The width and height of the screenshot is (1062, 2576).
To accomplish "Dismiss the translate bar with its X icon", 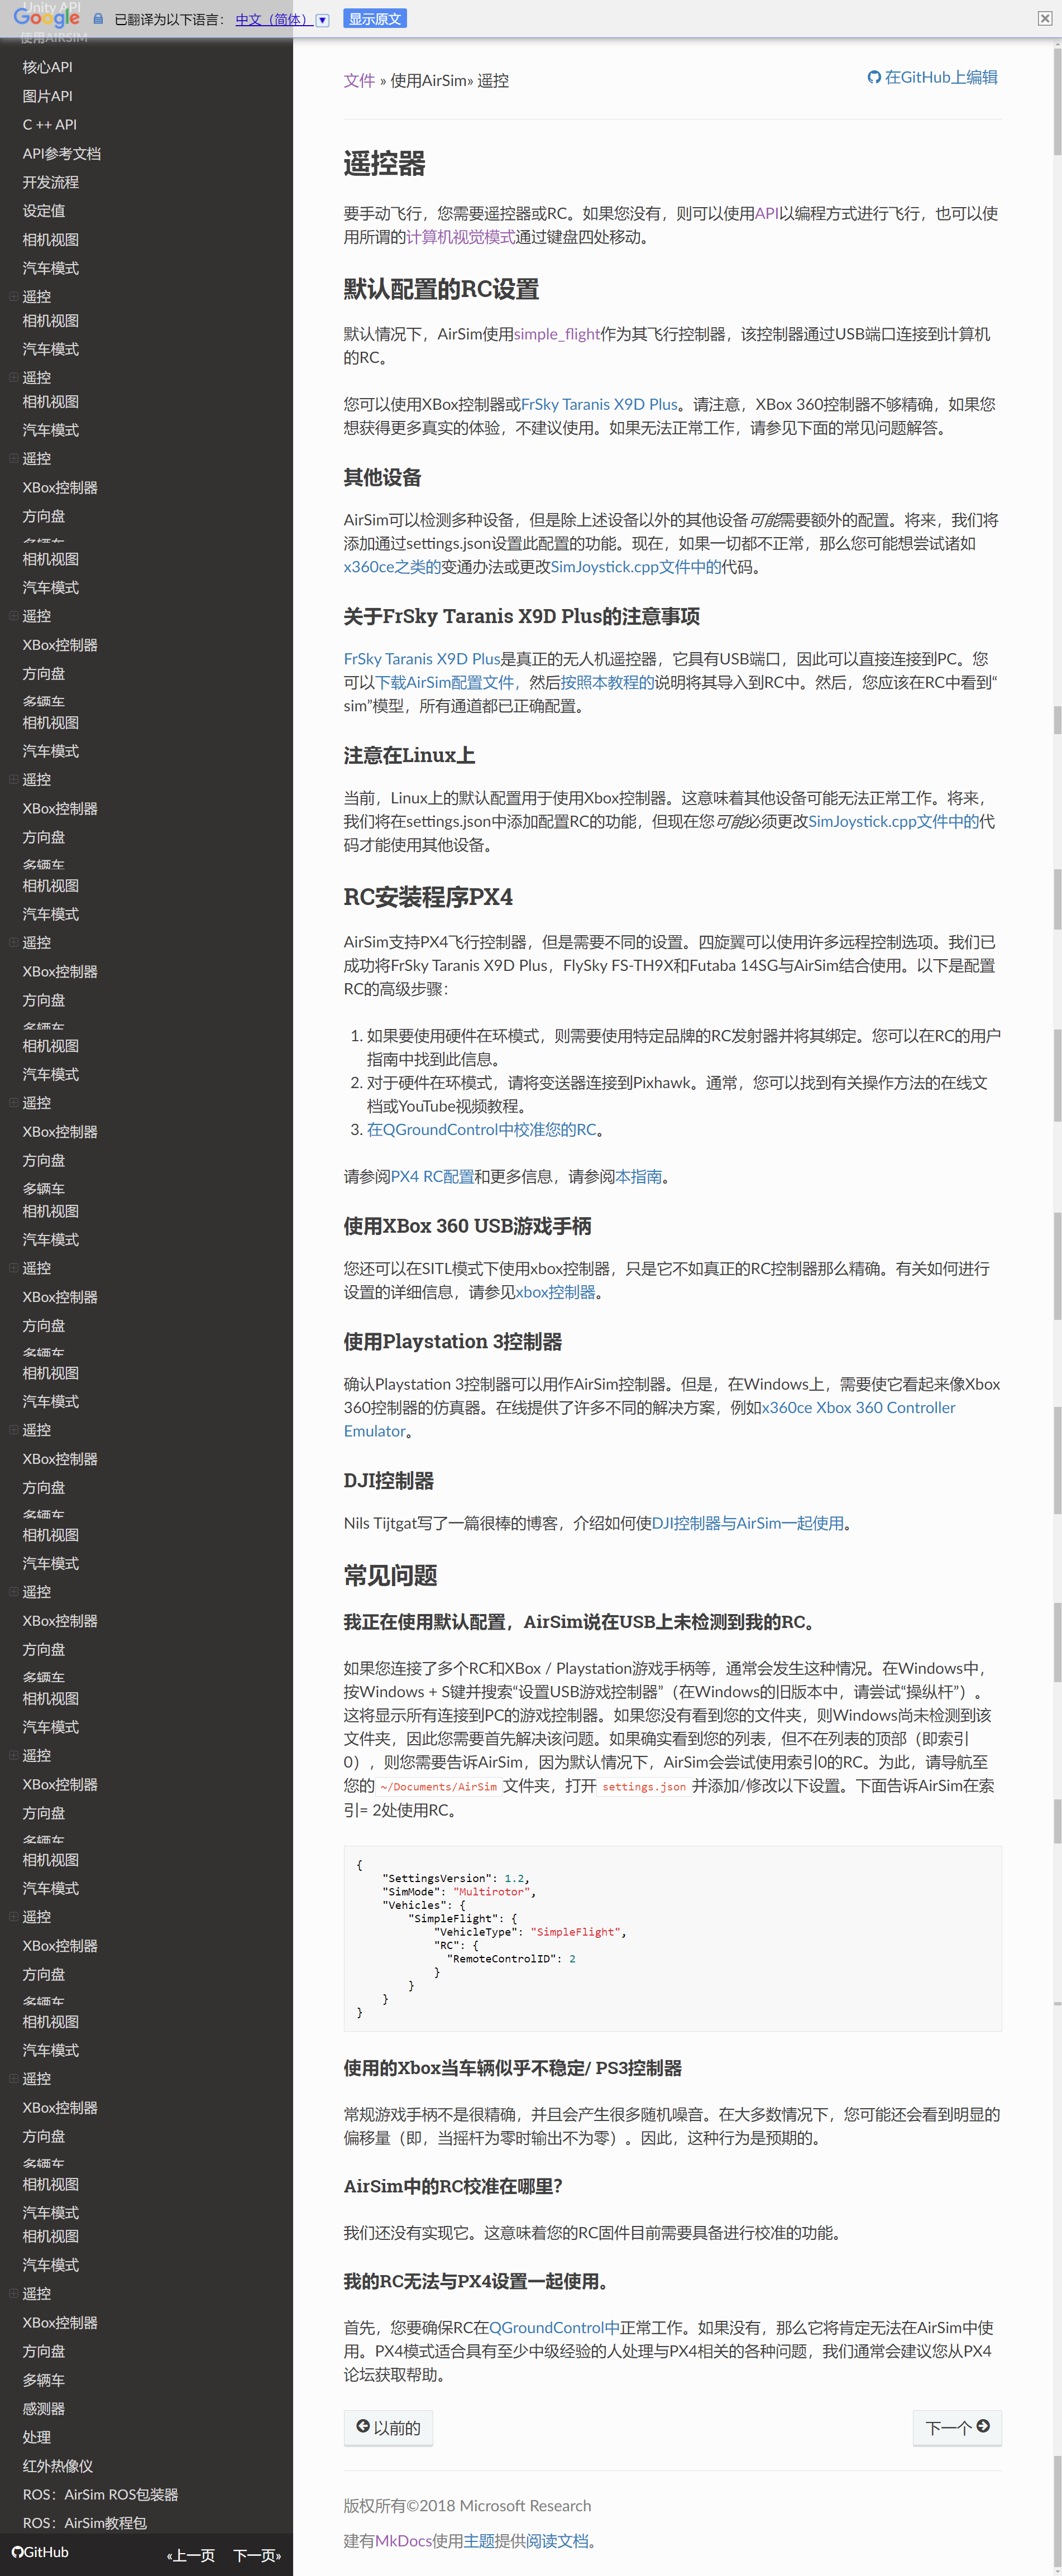I will pyautogui.click(x=1046, y=18).
